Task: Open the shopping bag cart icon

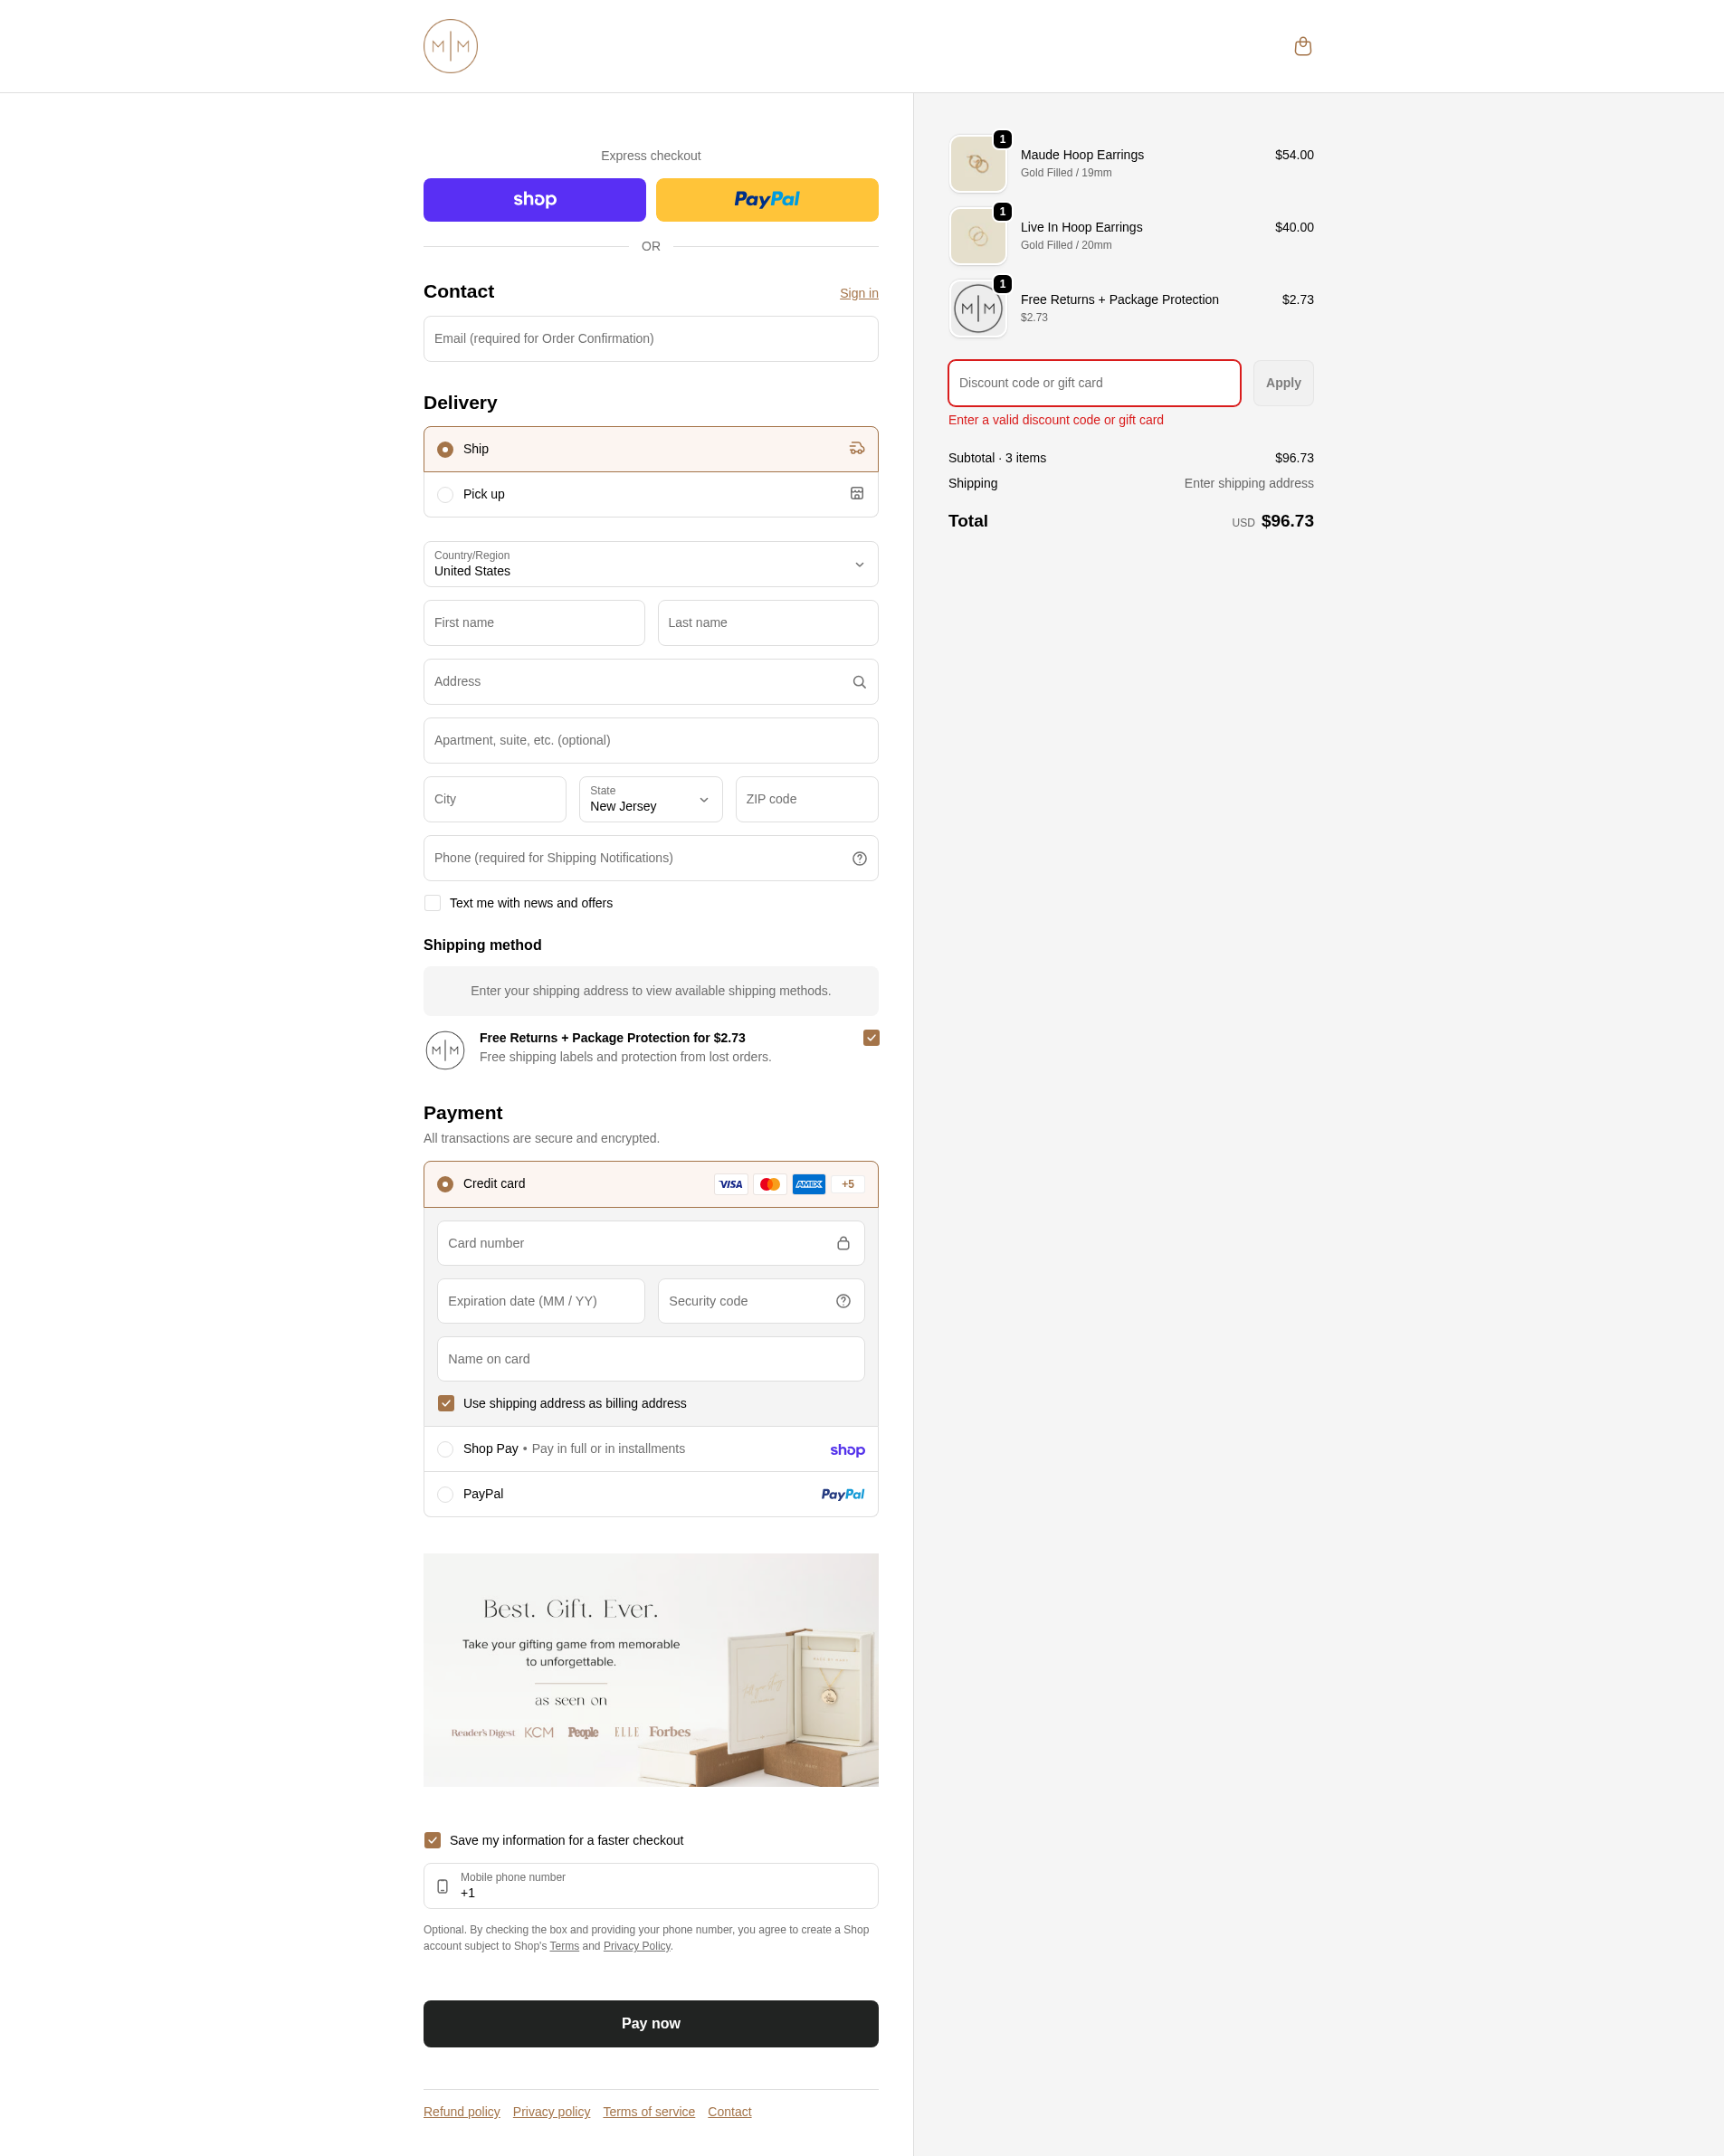Action: 1302,46
